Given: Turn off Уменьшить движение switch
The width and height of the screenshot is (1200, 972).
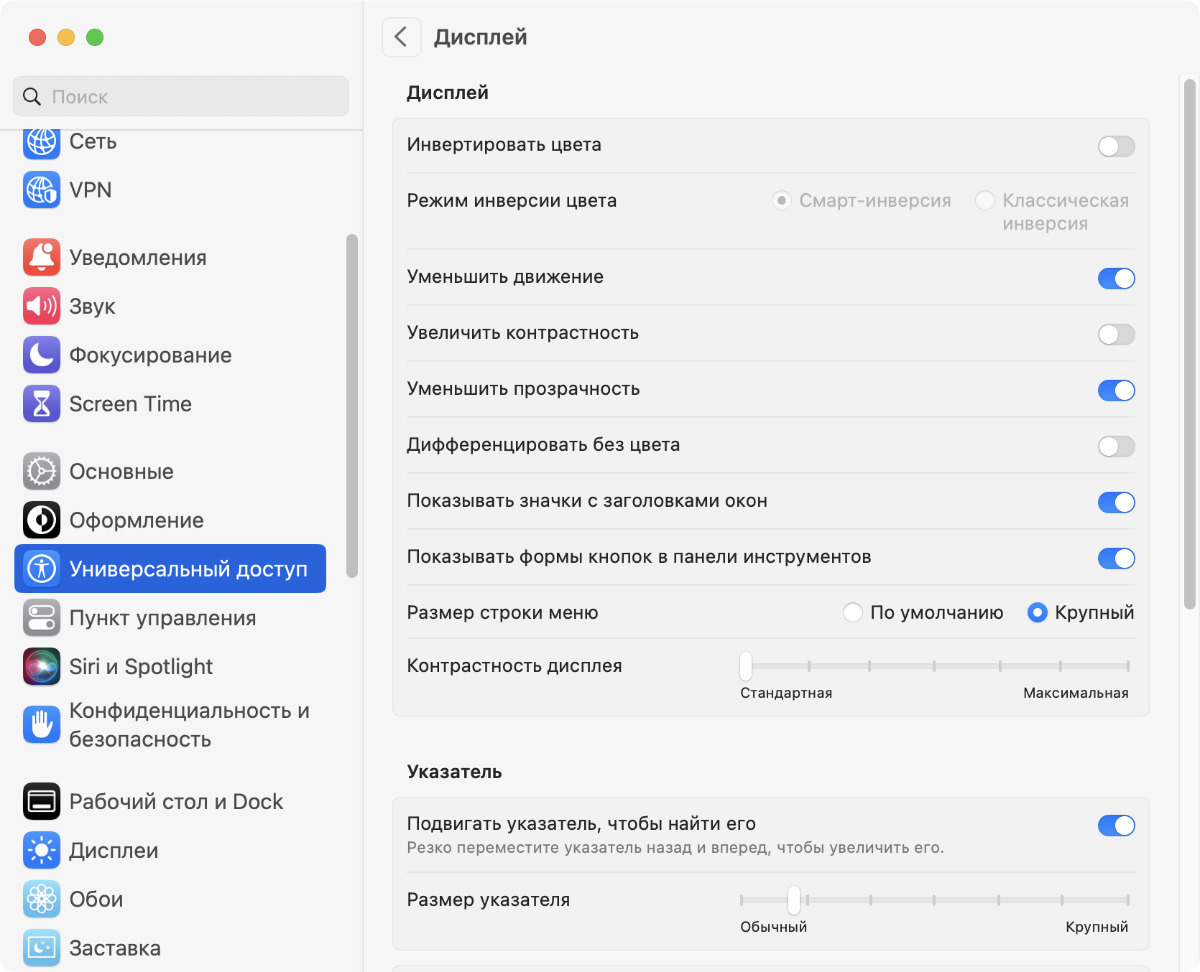Looking at the screenshot, I should click(x=1116, y=278).
